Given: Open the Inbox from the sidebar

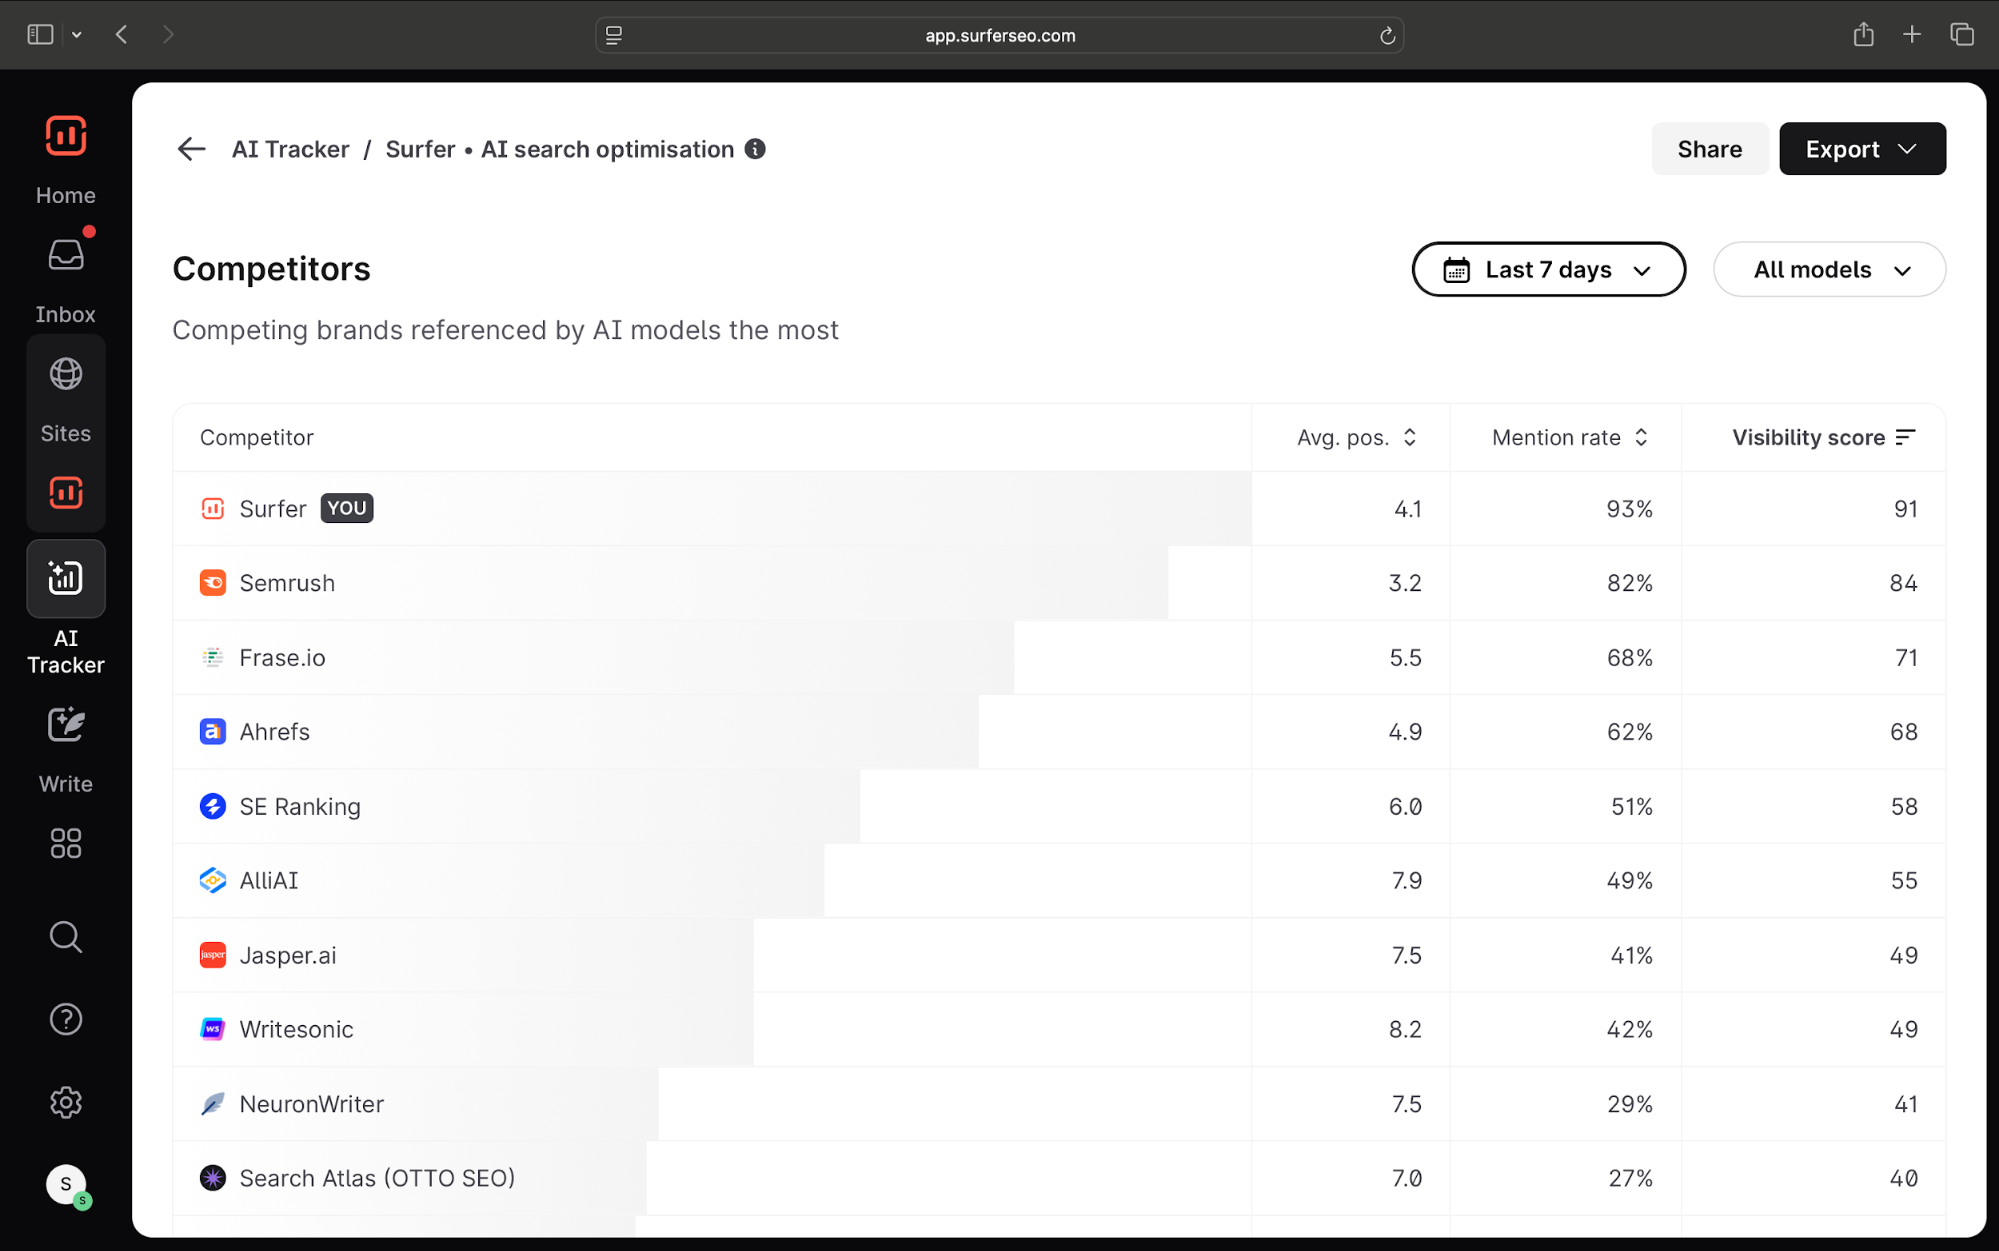Looking at the screenshot, I should [66, 258].
